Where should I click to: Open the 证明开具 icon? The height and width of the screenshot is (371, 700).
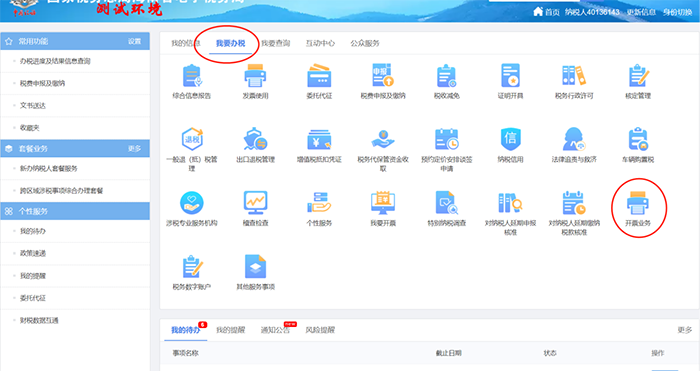[510, 76]
